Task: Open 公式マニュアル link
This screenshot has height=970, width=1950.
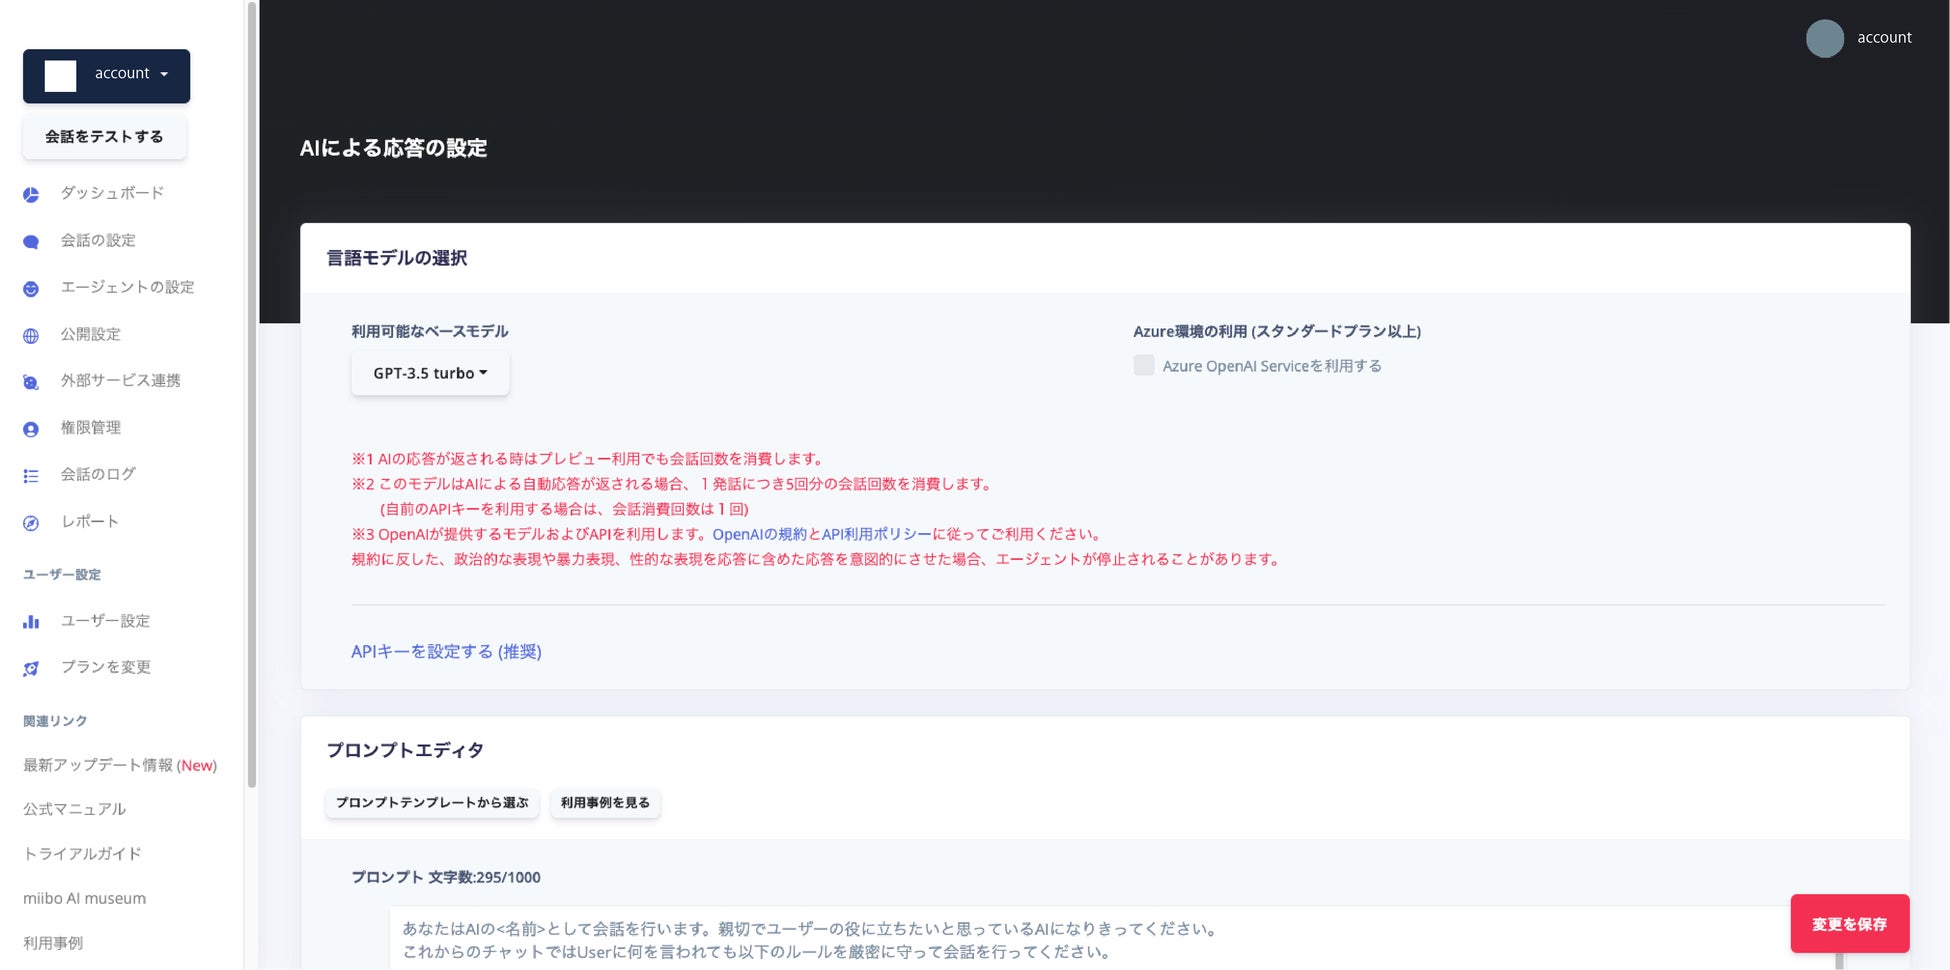Action: tap(75, 809)
